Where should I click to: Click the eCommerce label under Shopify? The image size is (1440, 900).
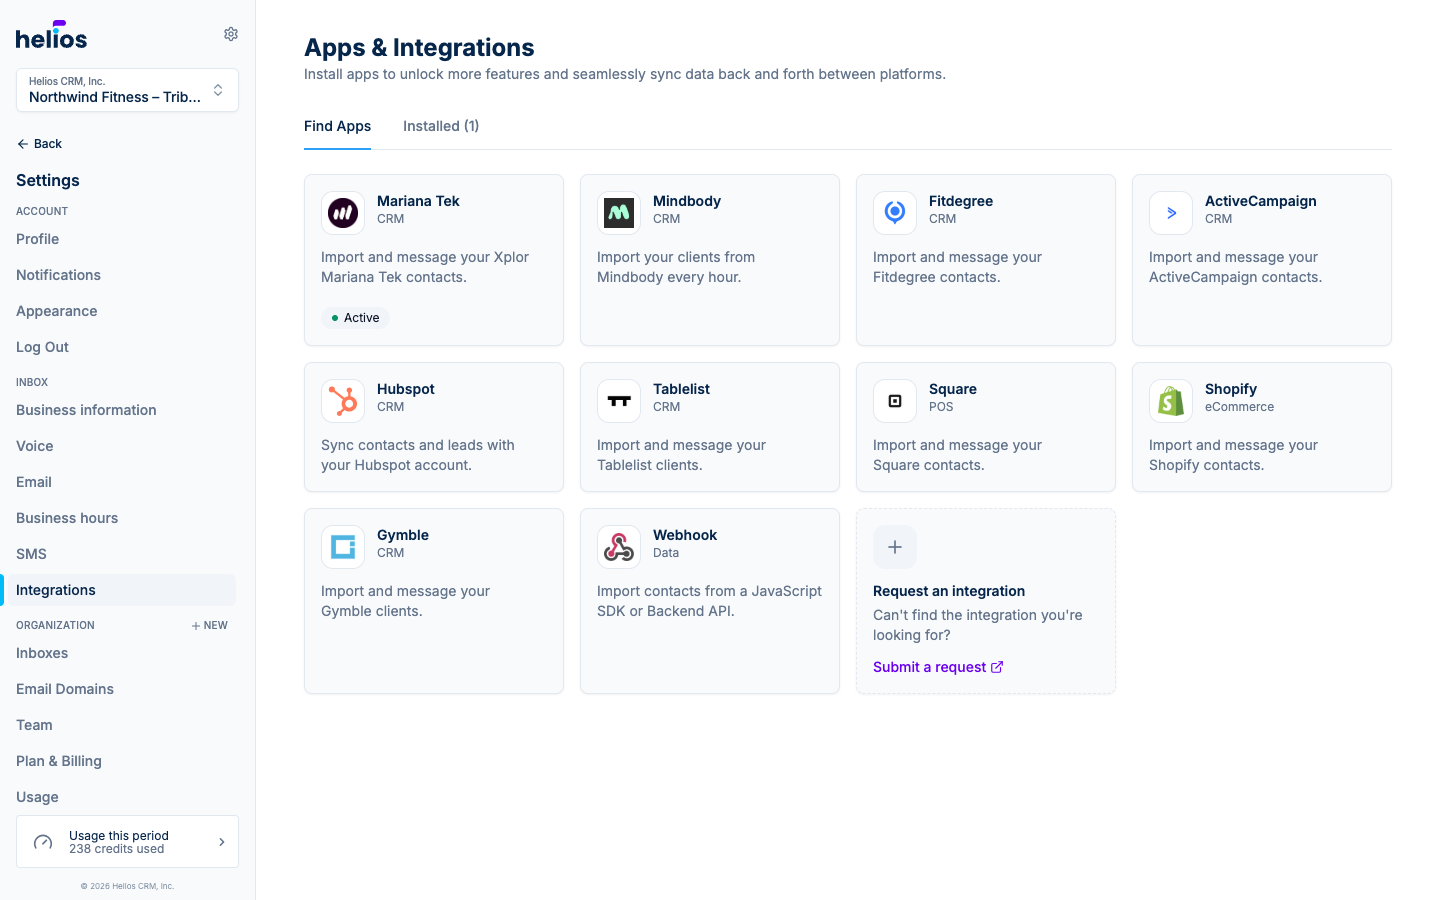tap(1239, 407)
